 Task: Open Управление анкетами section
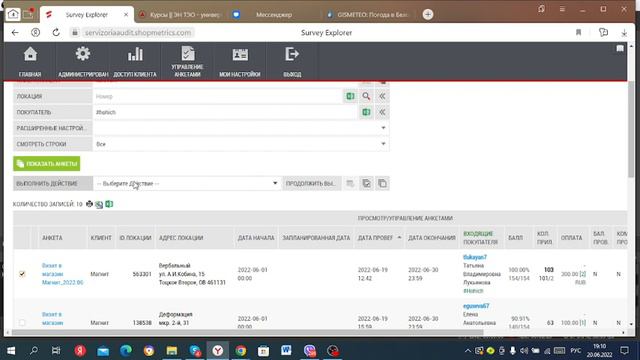coord(187,61)
